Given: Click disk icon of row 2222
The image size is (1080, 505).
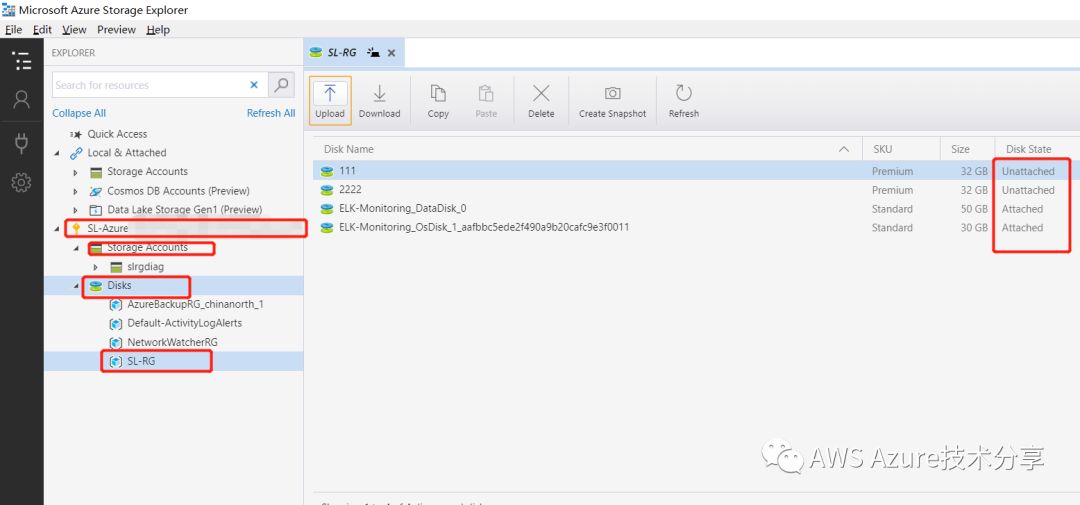Looking at the screenshot, I should pyautogui.click(x=326, y=189).
